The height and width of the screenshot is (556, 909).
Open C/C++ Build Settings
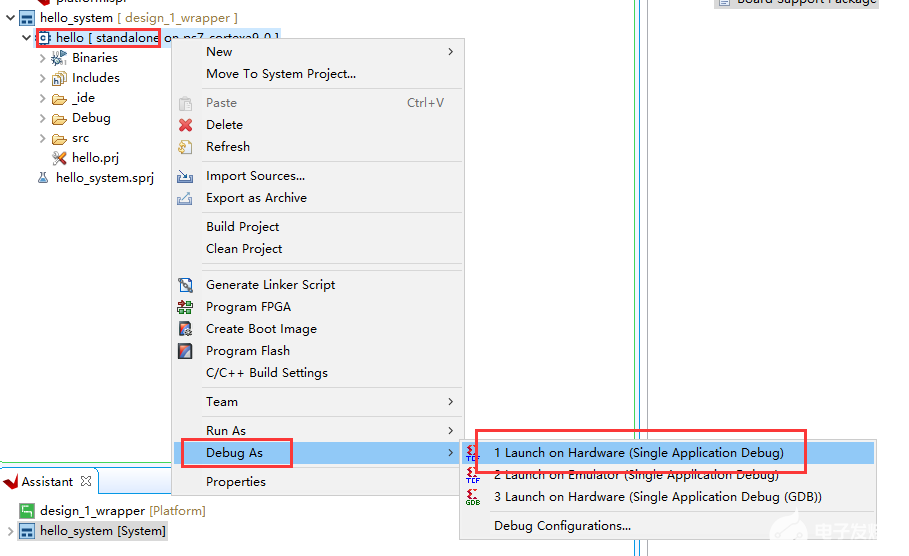click(319, 373)
